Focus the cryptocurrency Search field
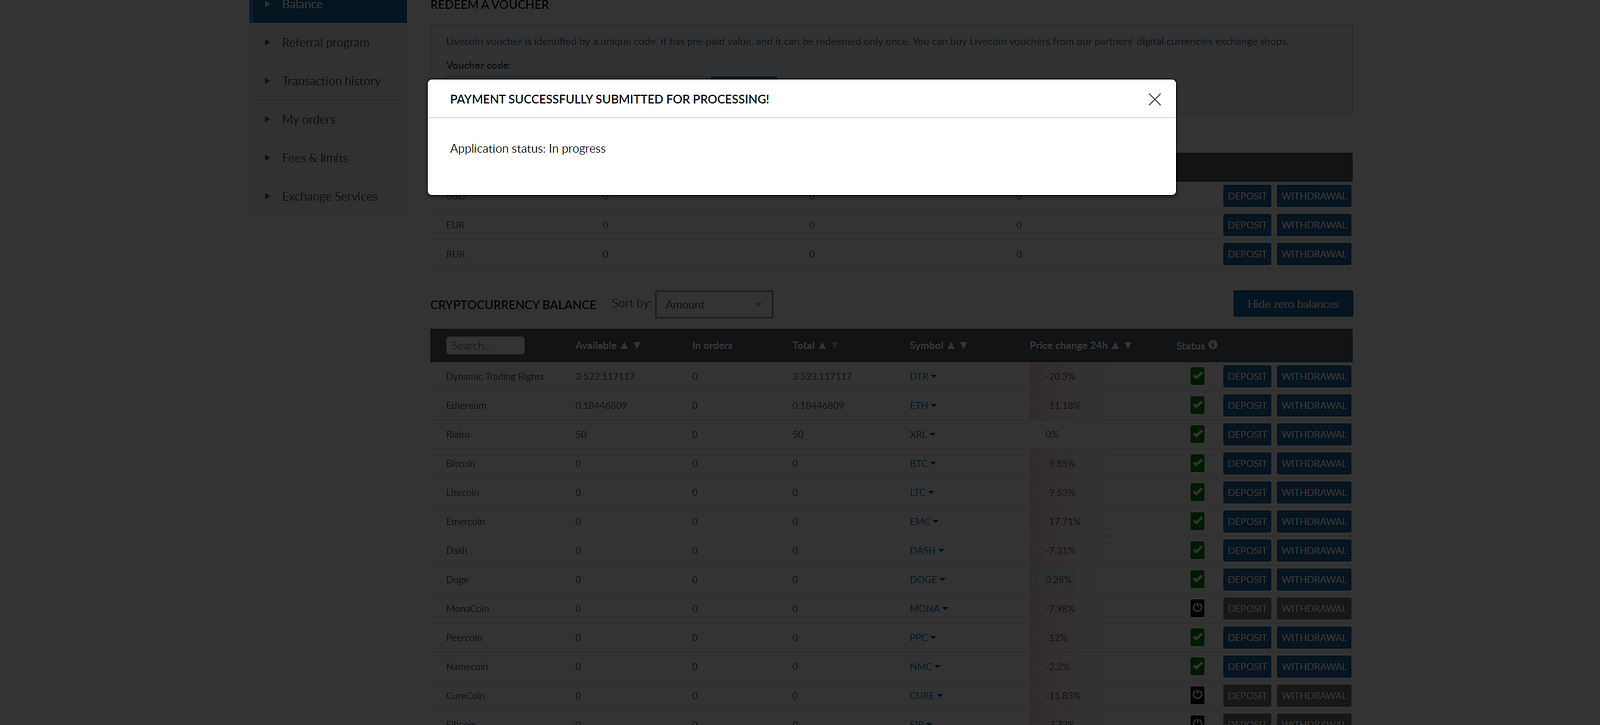Screen dimensions: 1600x725 [485, 346]
